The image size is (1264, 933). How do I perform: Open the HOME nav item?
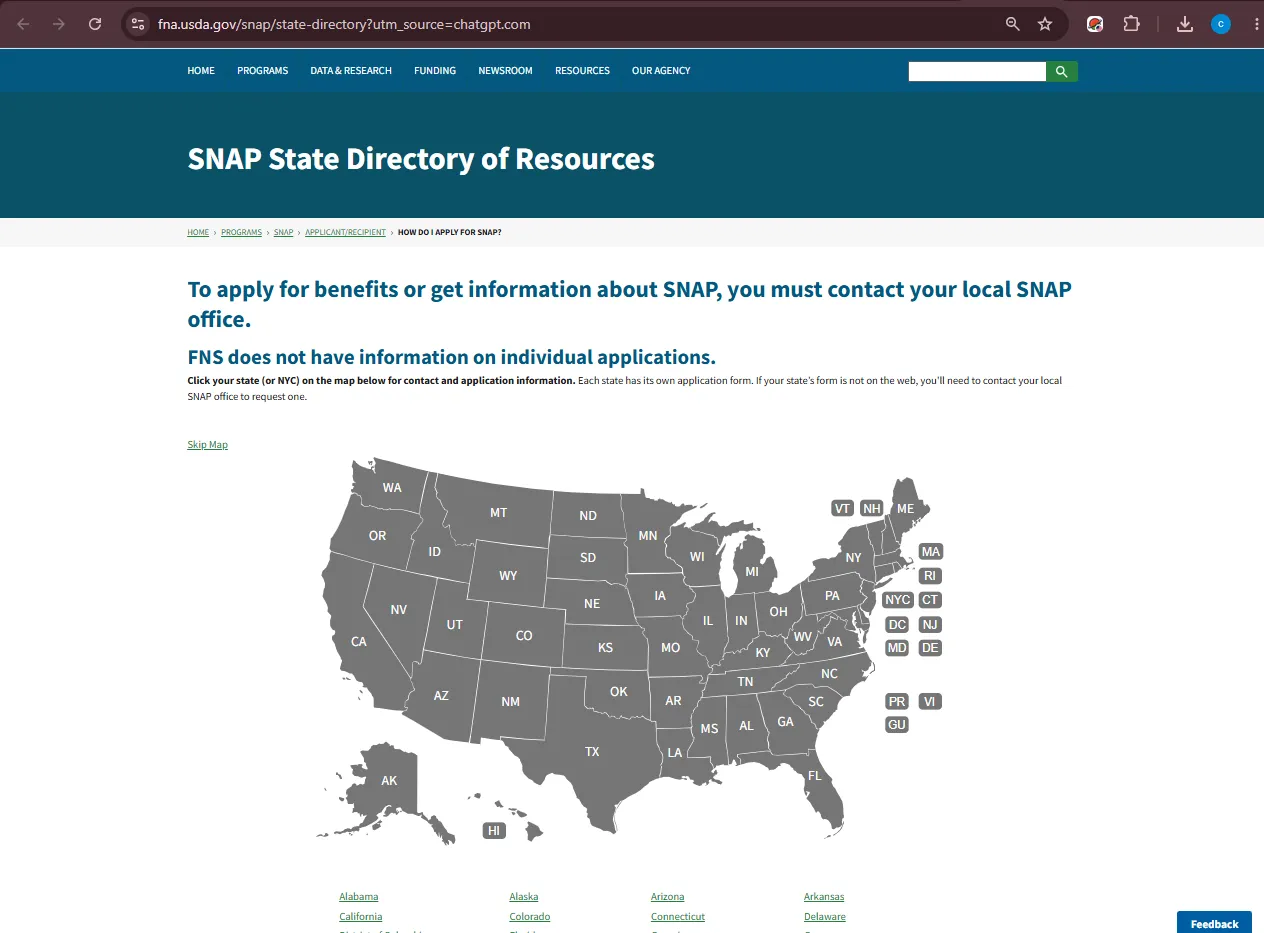[201, 71]
